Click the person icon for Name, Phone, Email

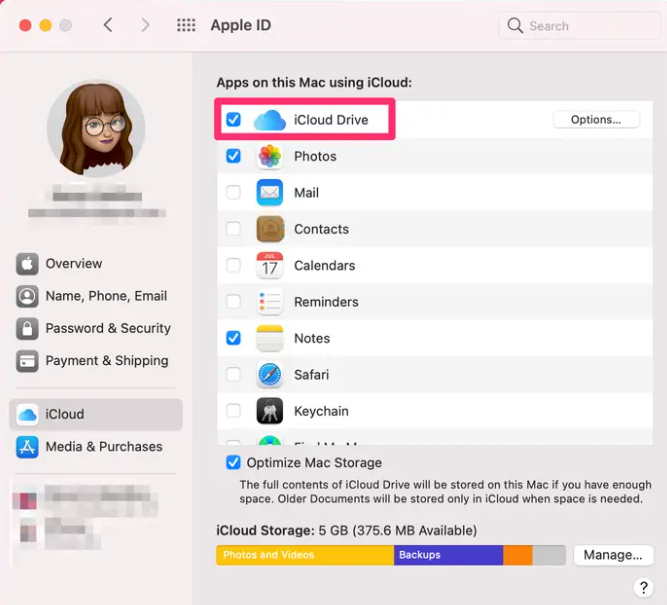(x=27, y=296)
